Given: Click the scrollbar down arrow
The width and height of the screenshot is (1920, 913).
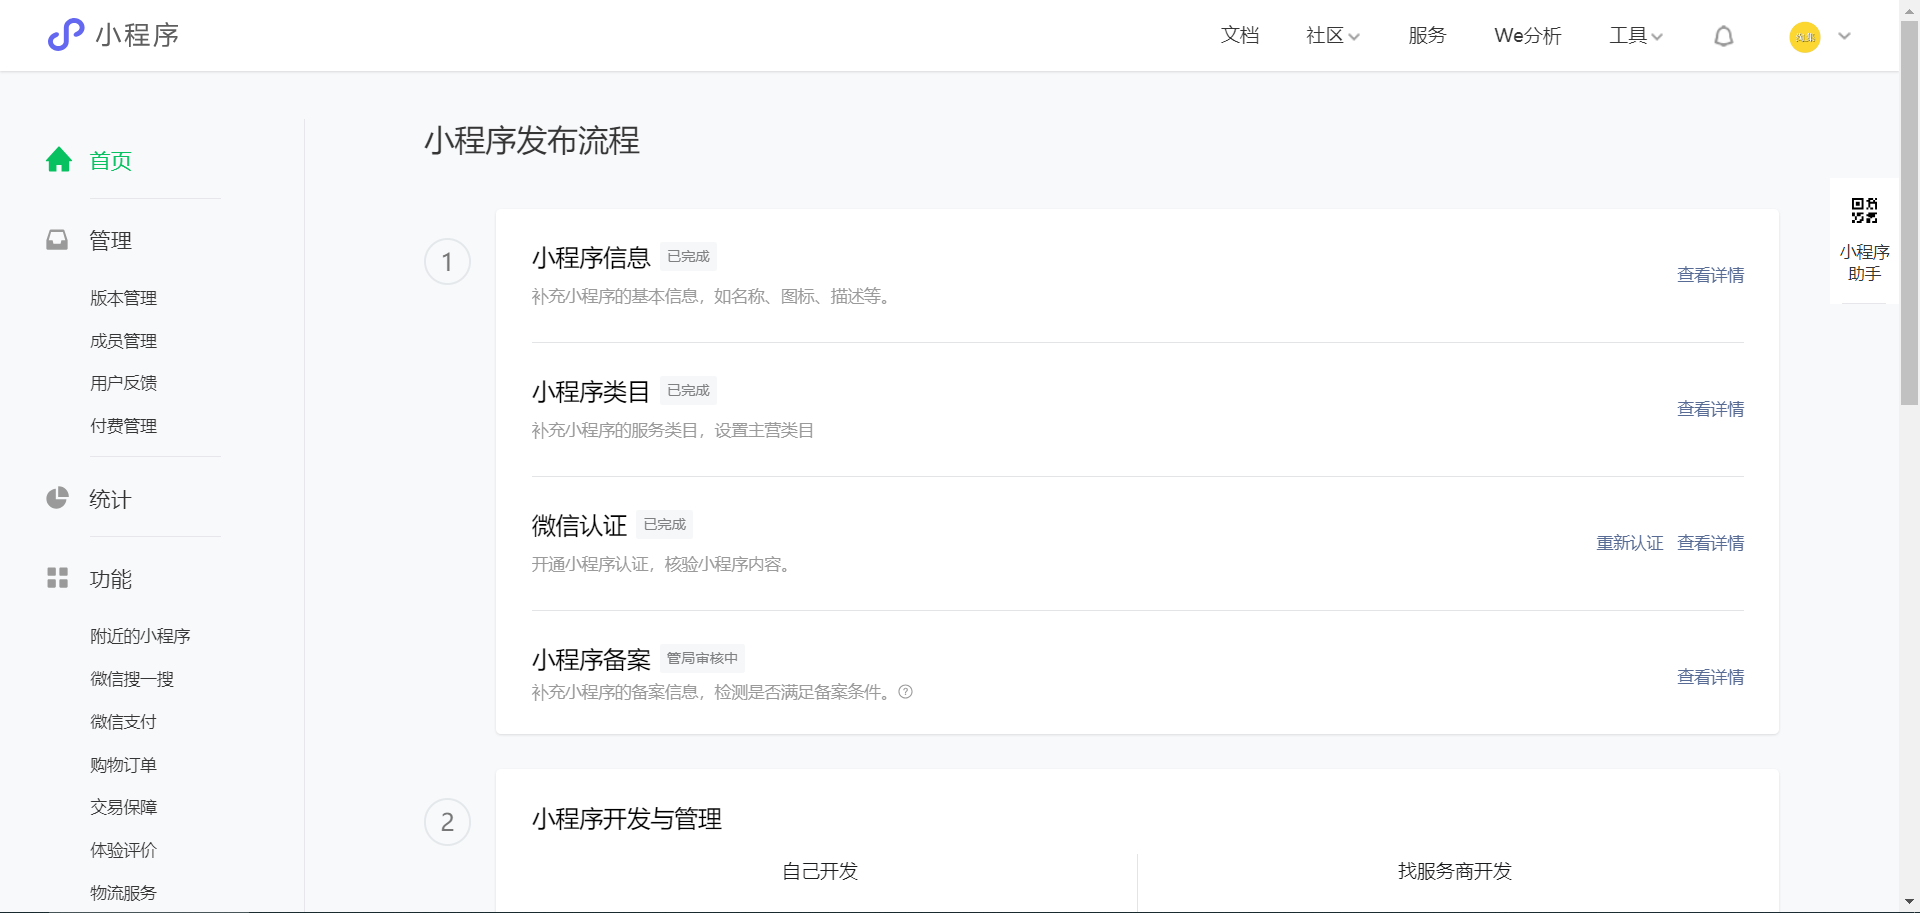Looking at the screenshot, I should (1909, 903).
